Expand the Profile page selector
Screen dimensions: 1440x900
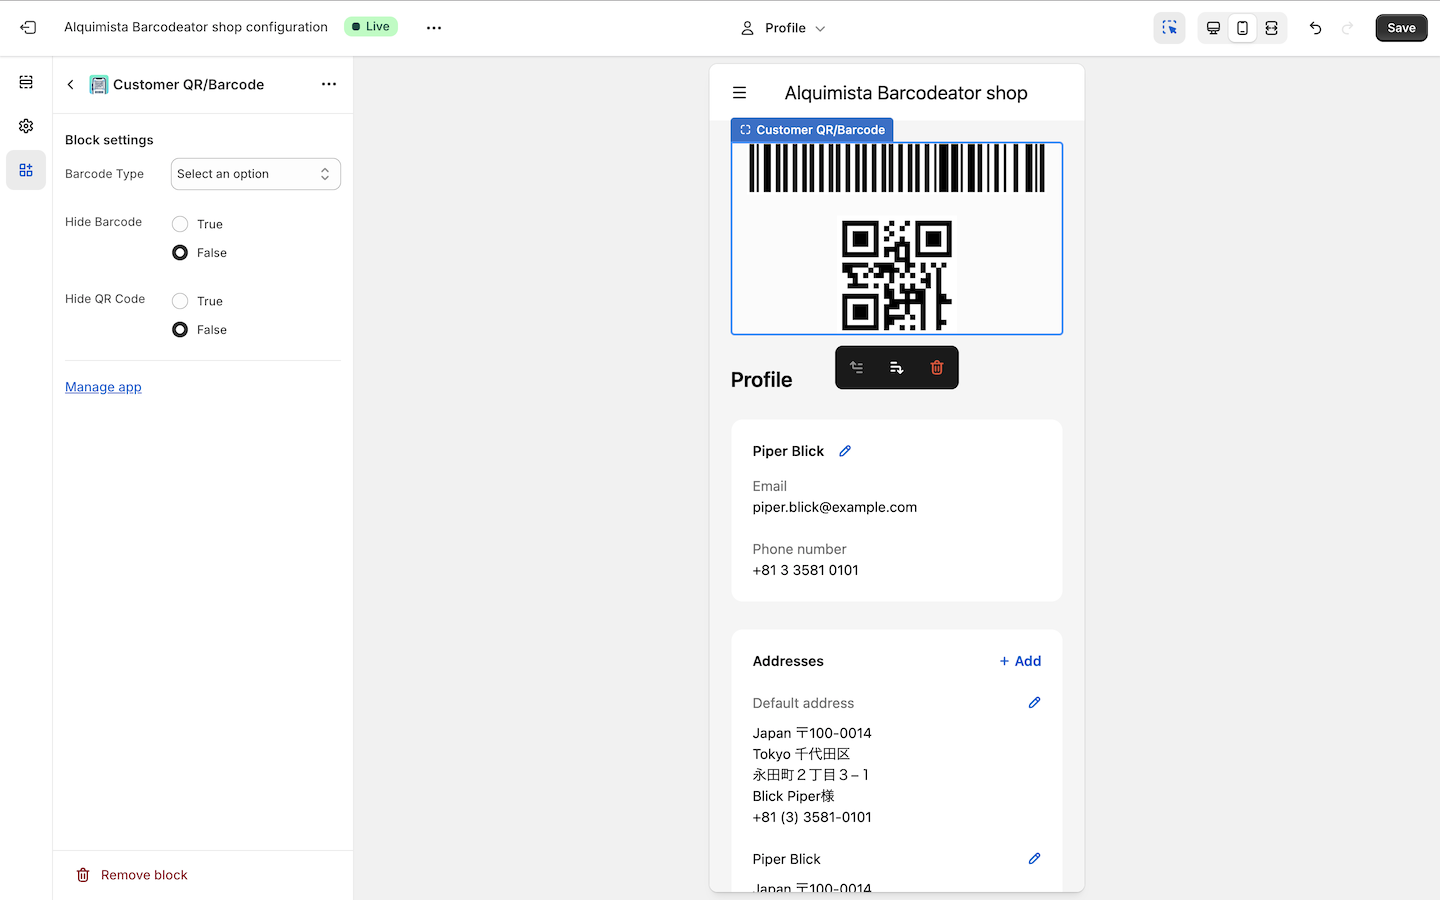pos(785,28)
